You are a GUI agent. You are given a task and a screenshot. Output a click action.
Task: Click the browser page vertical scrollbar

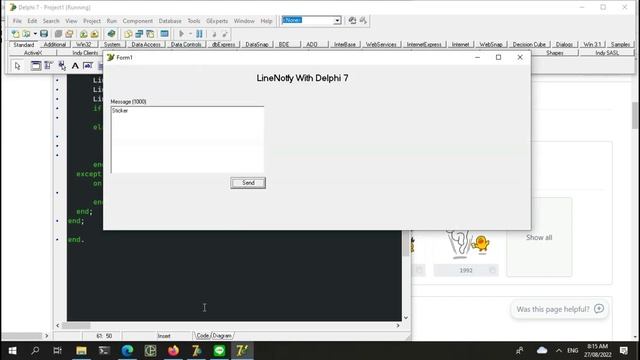(x=635, y=116)
